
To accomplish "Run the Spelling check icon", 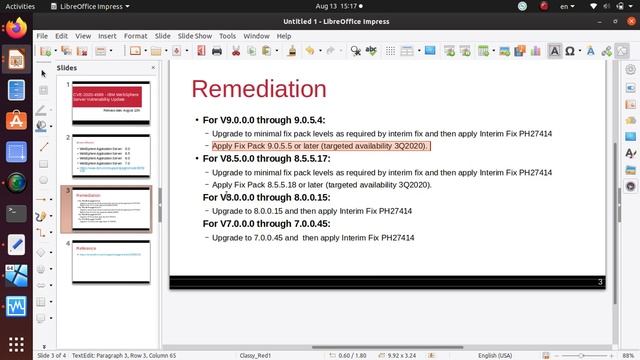I will point(371,51).
